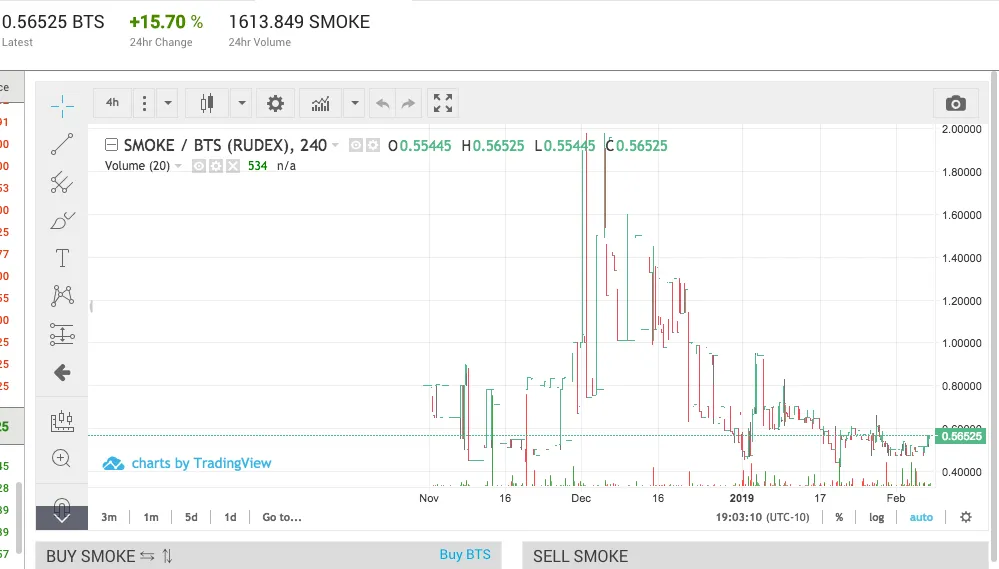Toggle auto scale mode
Image resolution: width=999 pixels, height=569 pixels.
pos(921,517)
